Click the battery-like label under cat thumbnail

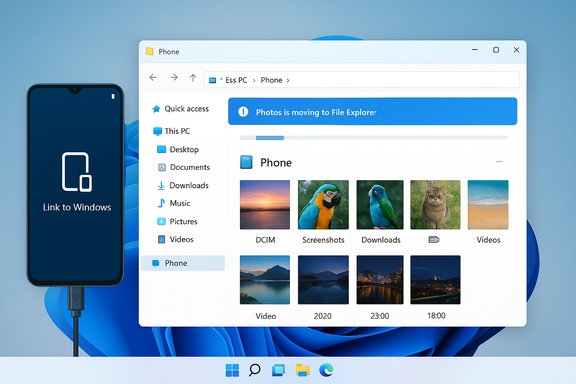[434, 240]
